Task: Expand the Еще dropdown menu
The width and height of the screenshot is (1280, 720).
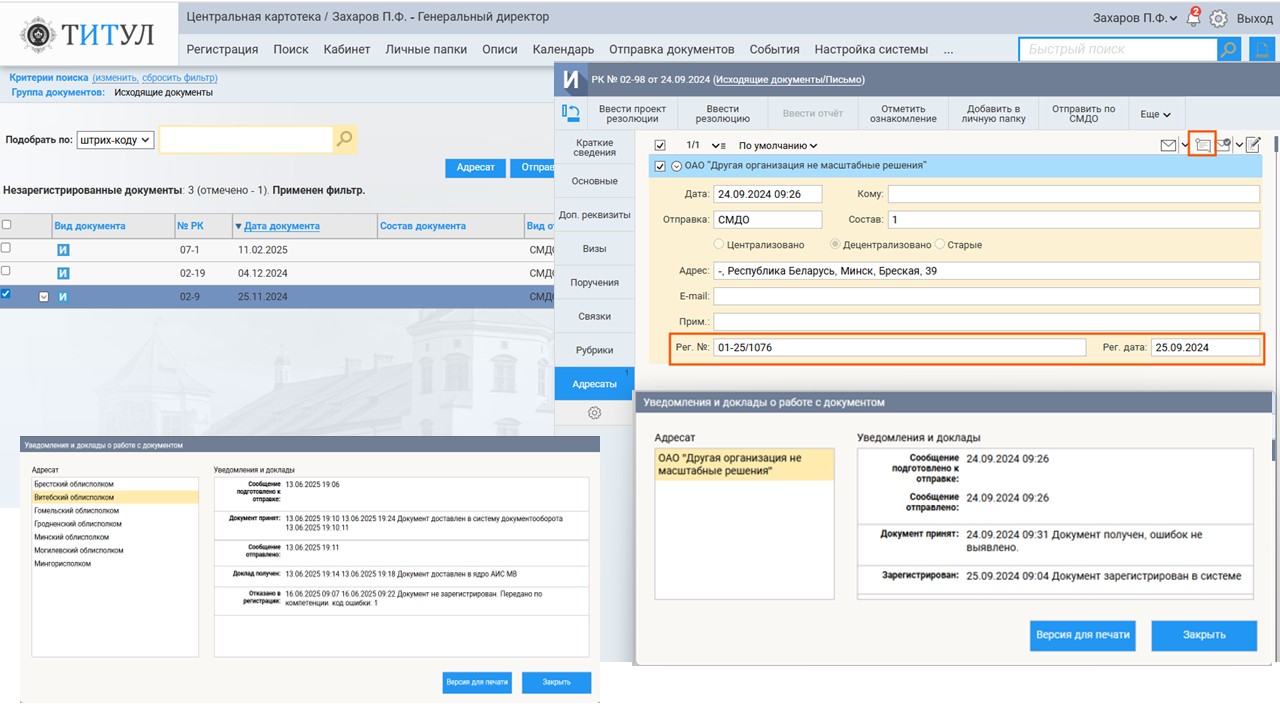Action: pyautogui.click(x=1155, y=115)
